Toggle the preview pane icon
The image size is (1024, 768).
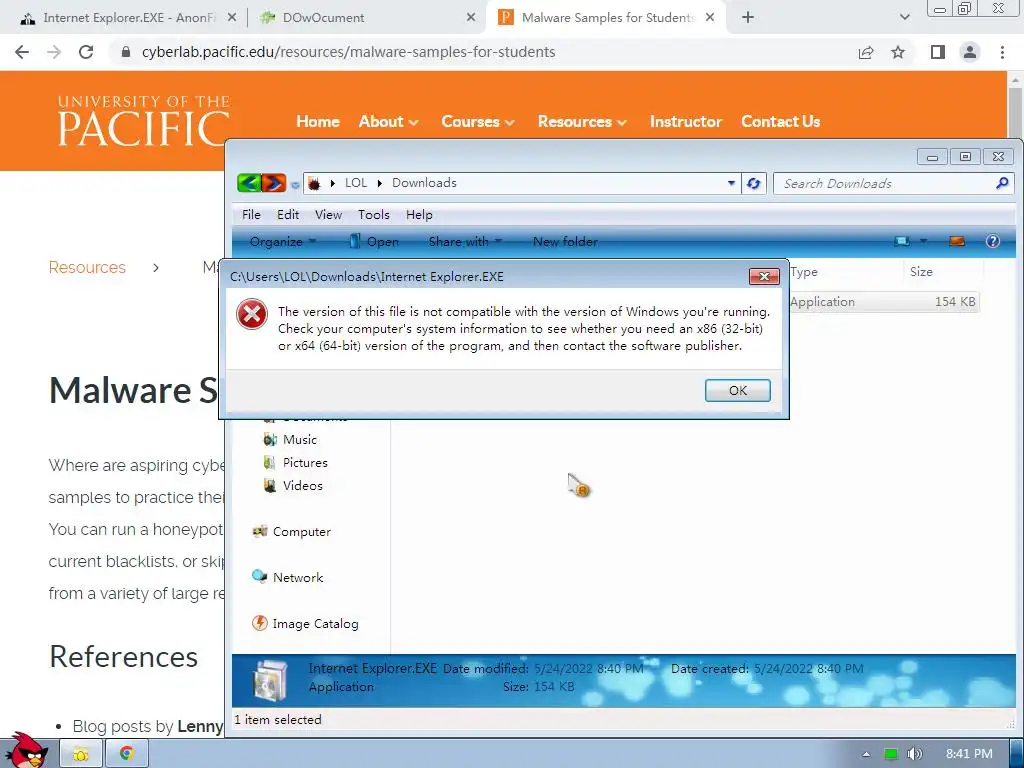point(957,242)
